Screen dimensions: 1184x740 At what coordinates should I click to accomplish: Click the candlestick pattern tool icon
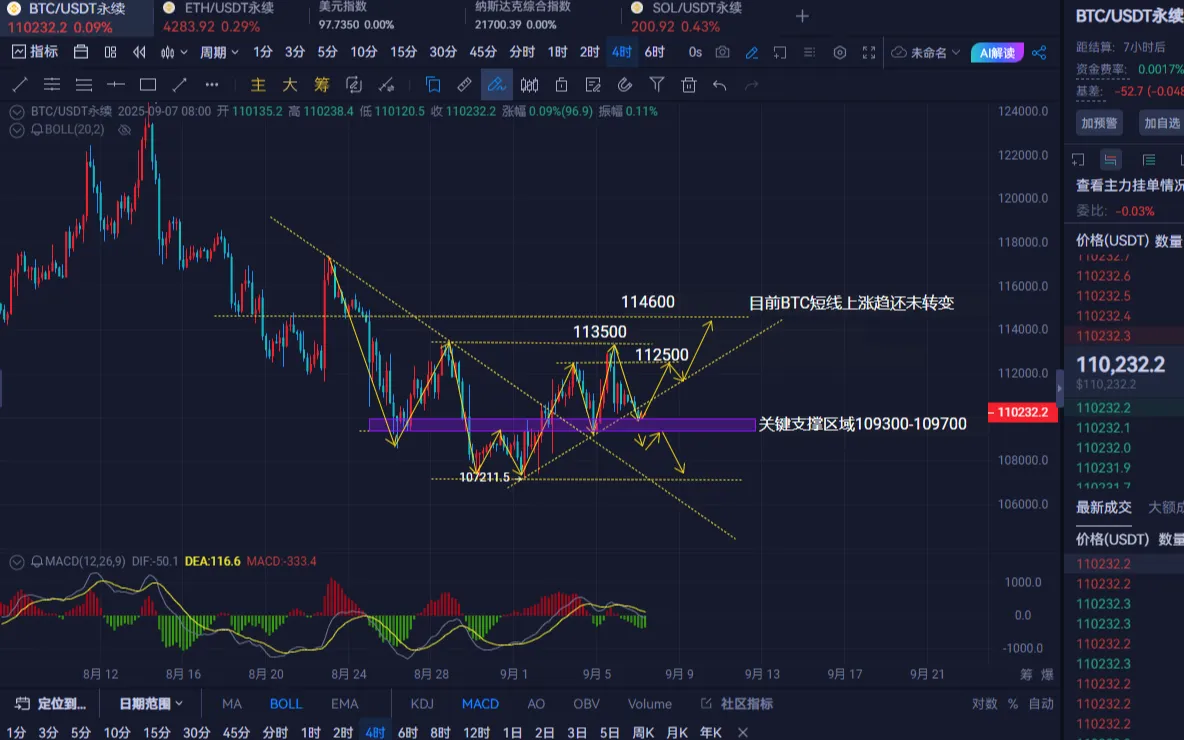pos(529,85)
